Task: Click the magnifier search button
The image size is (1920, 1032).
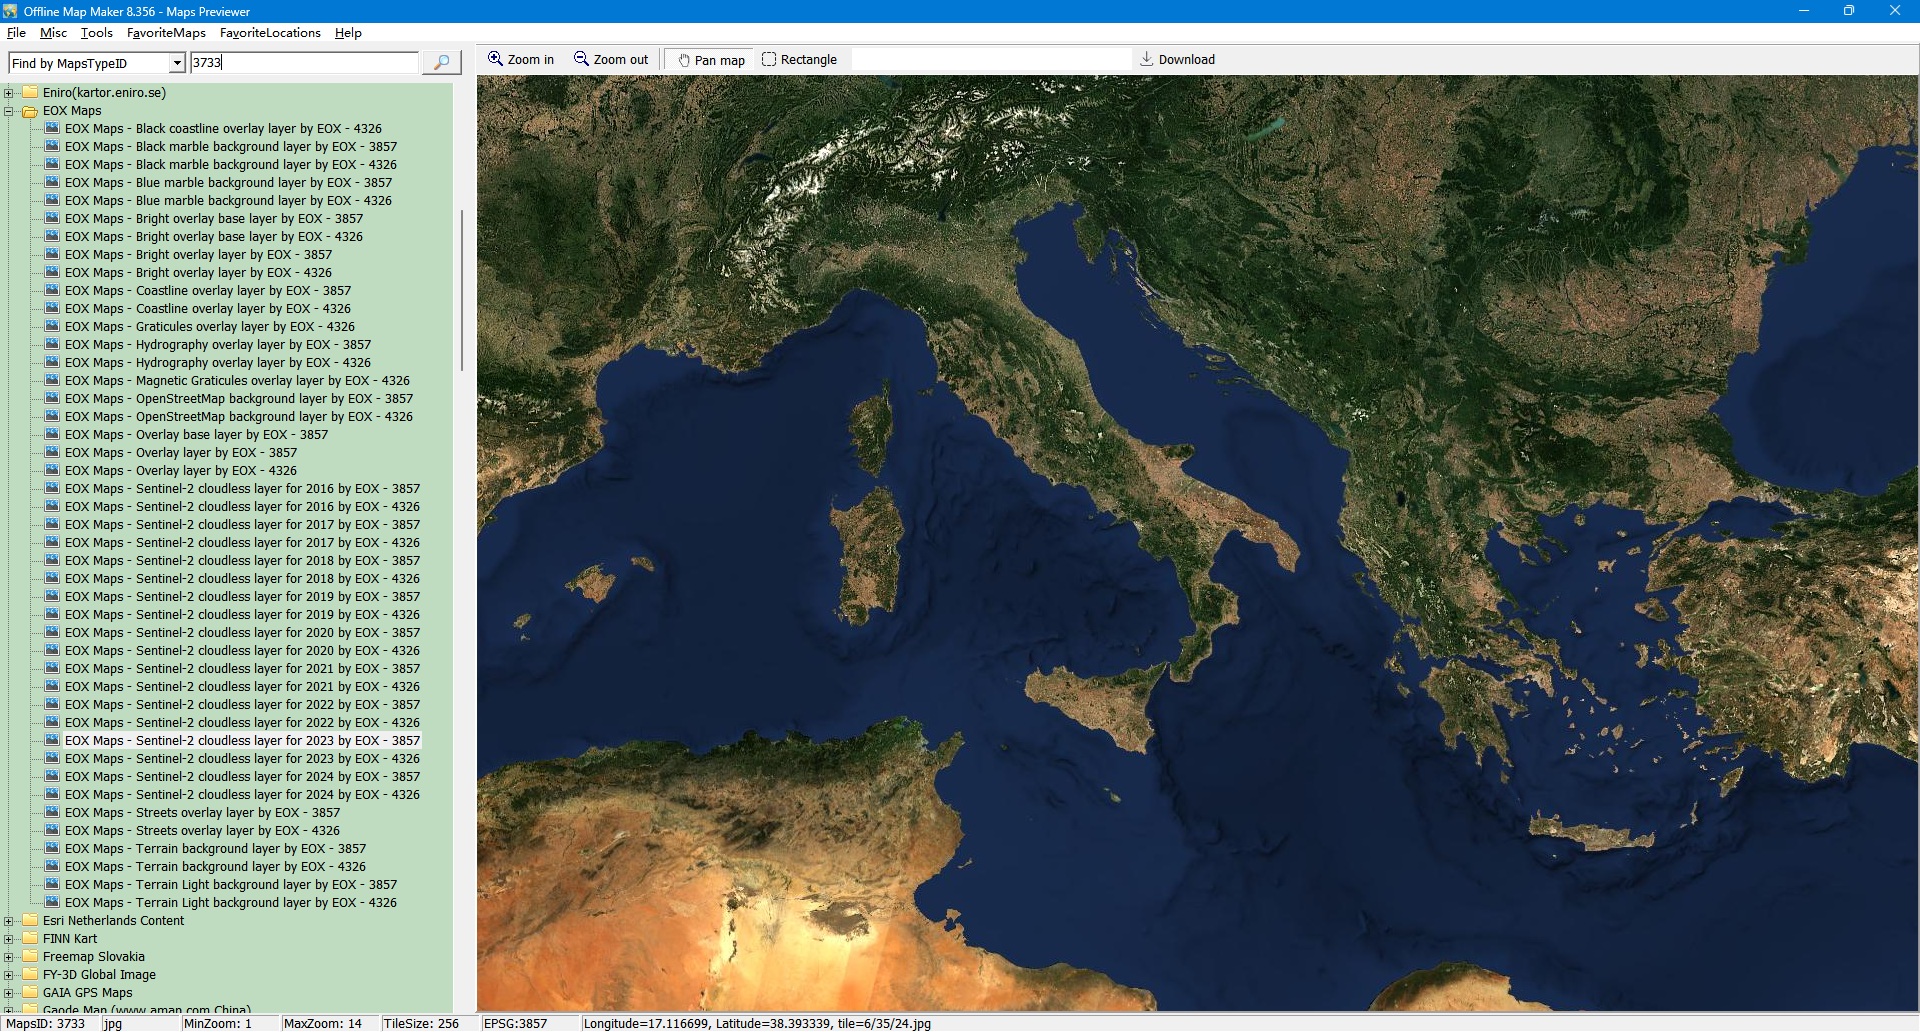Action: [441, 63]
